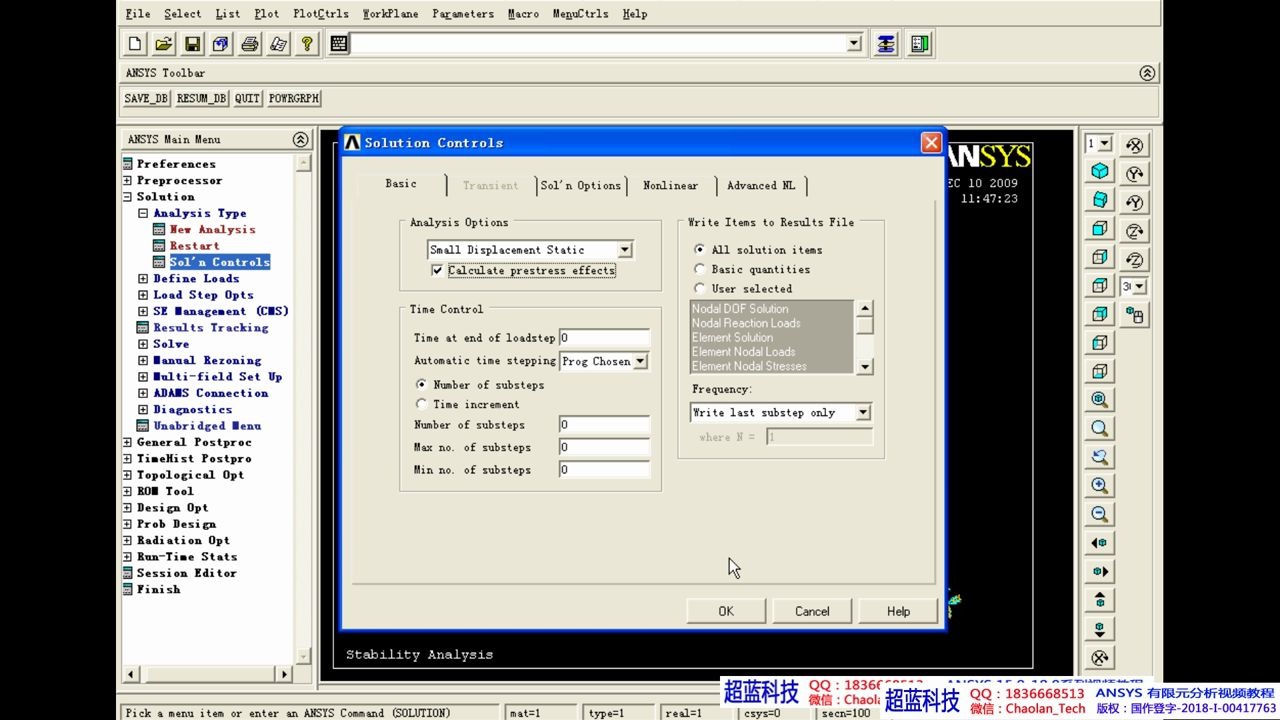Uncheck Calculate prestress effects checkbox
The width and height of the screenshot is (1280, 720).
(x=437, y=270)
